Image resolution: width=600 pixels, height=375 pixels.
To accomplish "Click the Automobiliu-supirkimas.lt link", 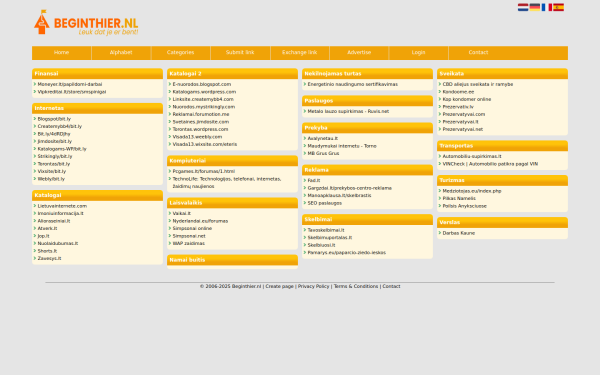I will (472, 157).
